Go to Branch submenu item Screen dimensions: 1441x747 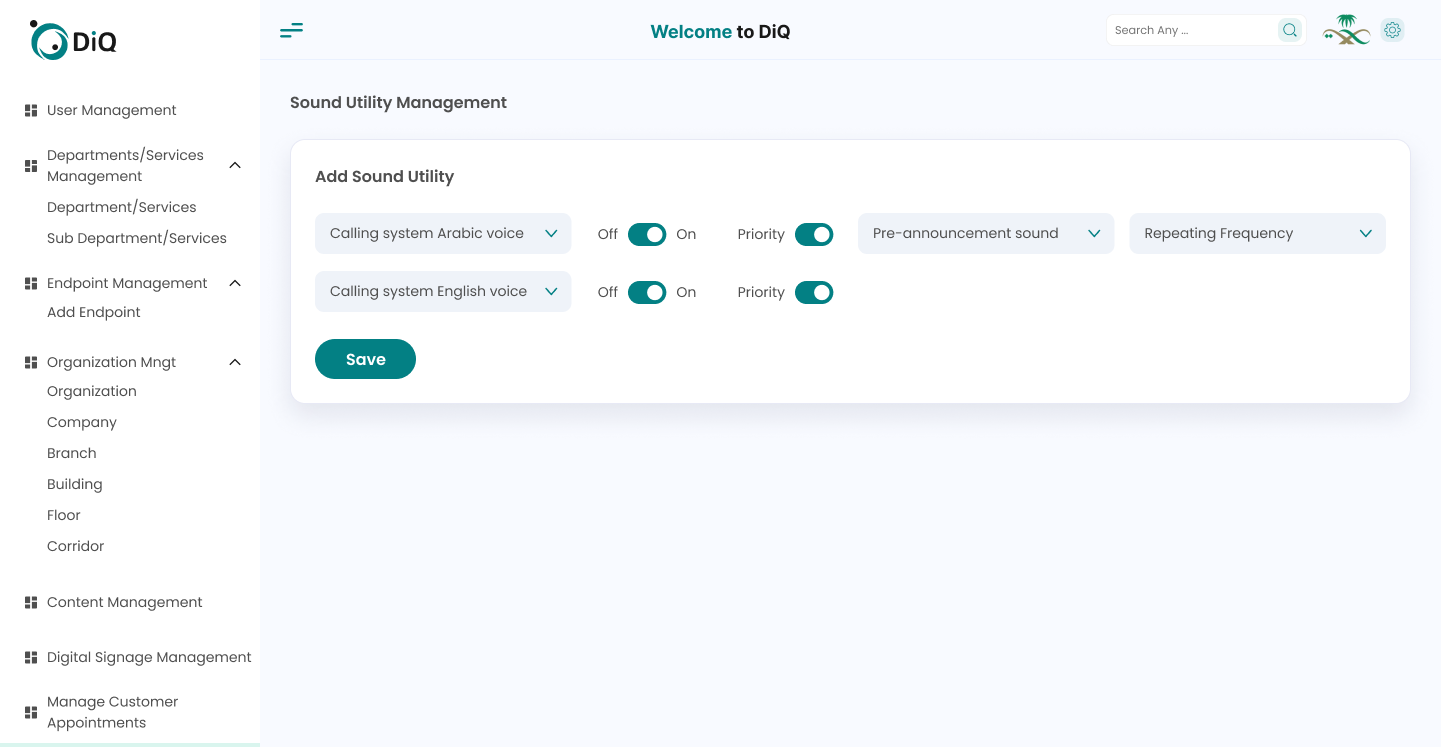point(72,454)
